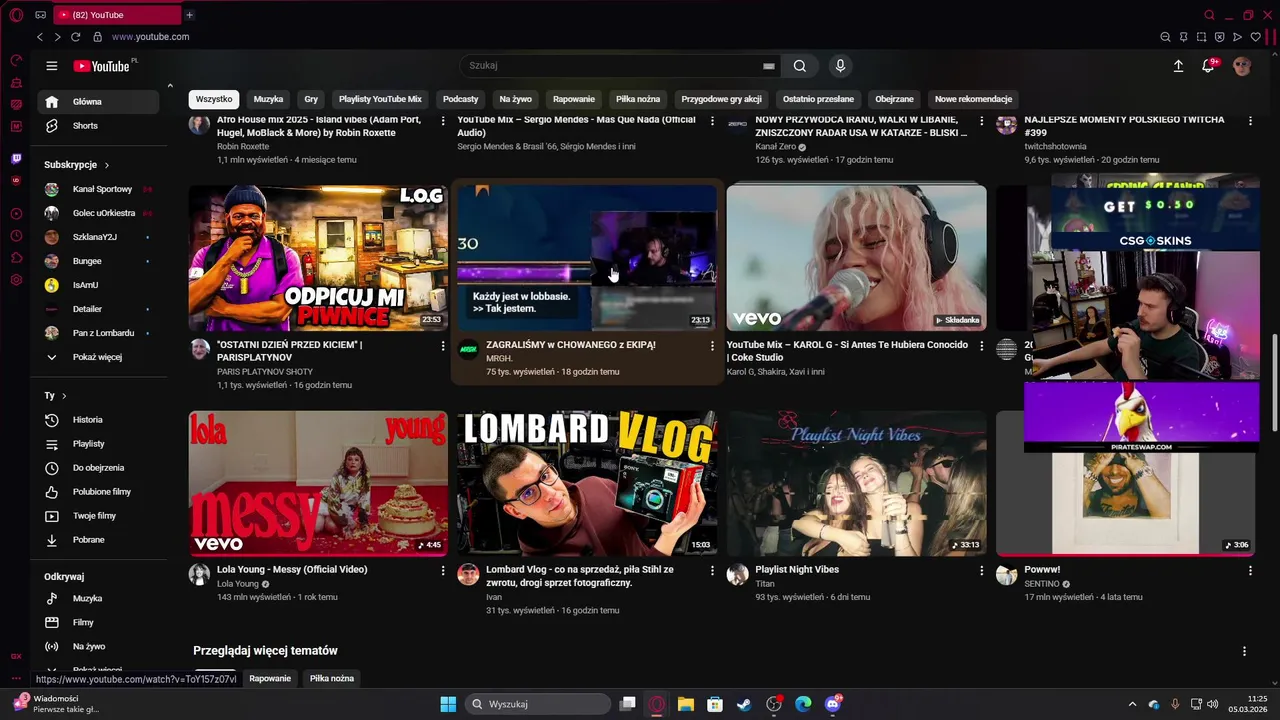Click the YouTube logo
The image size is (1280, 720).
104,66
